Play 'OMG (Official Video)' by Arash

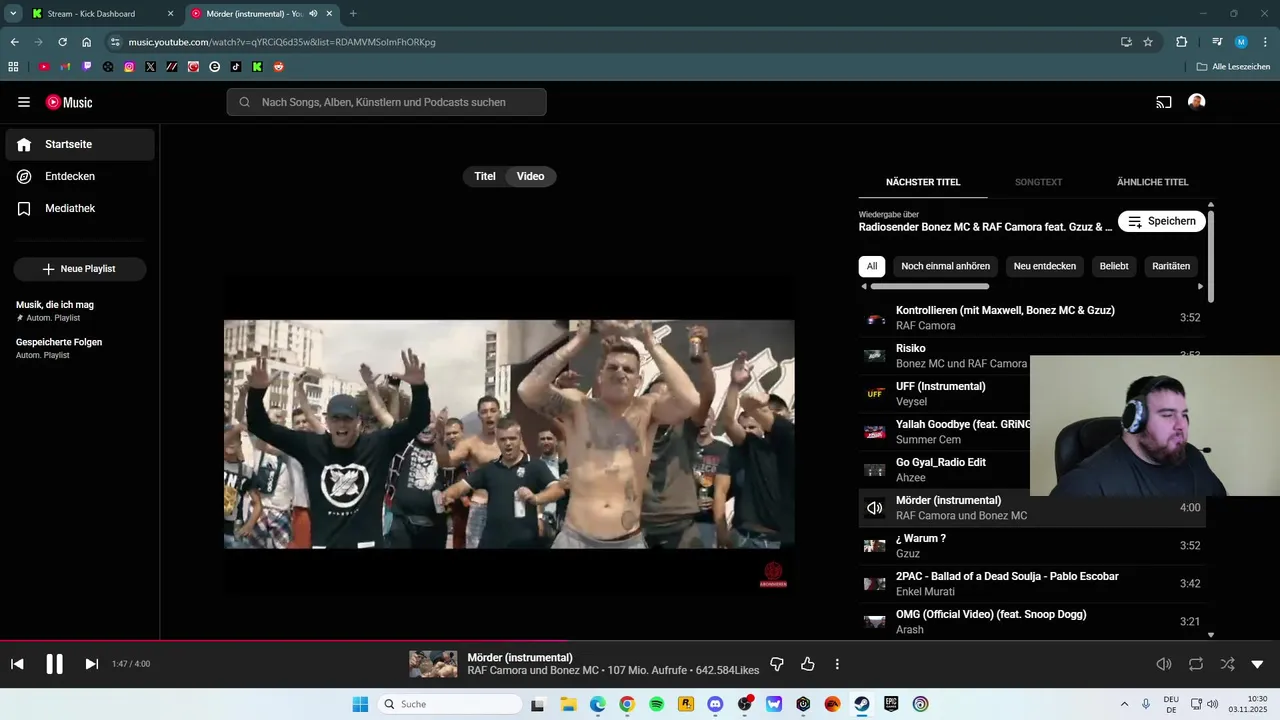pos(1032,622)
